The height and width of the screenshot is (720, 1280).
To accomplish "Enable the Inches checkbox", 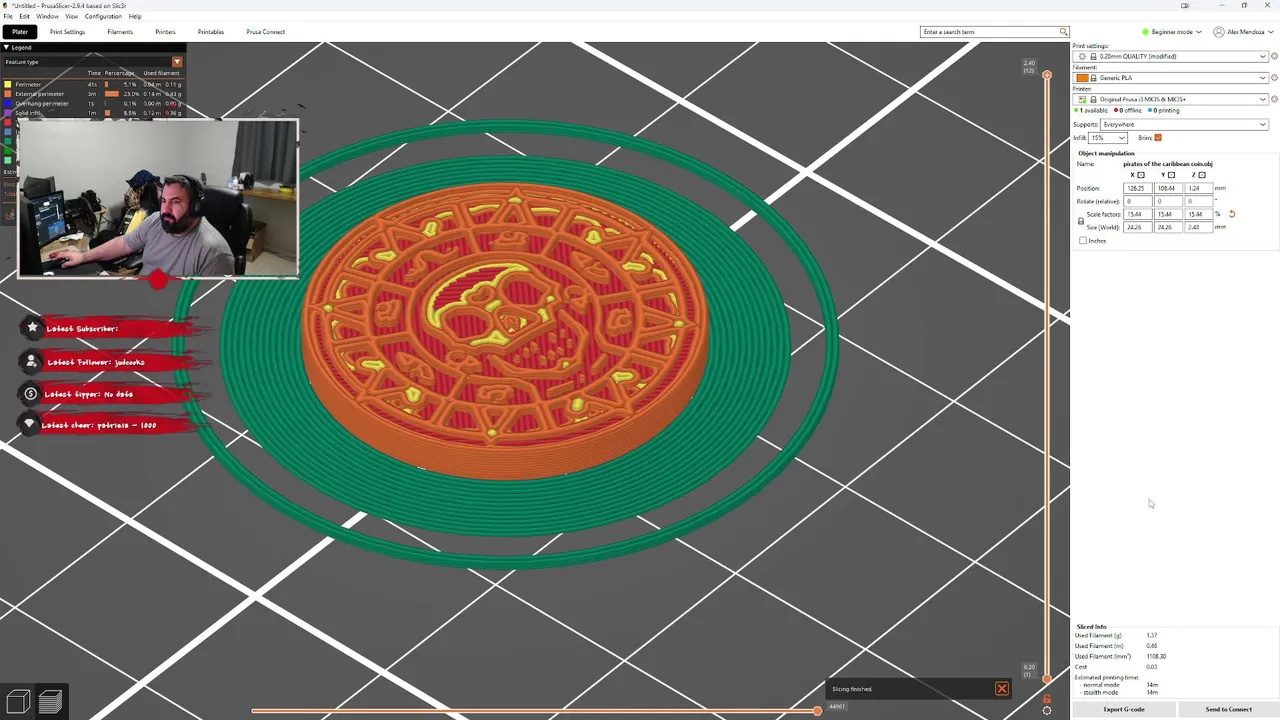I will pyautogui.click(x=1083, y=240).
